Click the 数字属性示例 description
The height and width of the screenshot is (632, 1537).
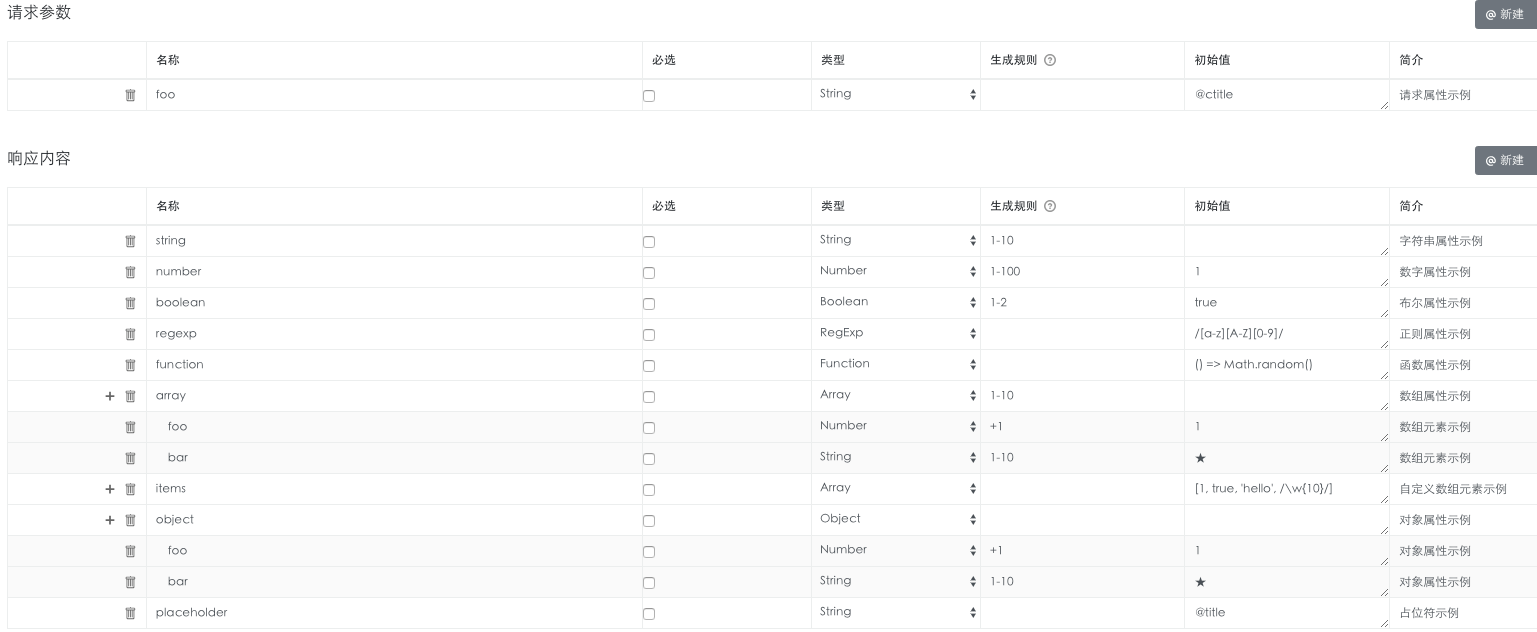coord(1435,272)
